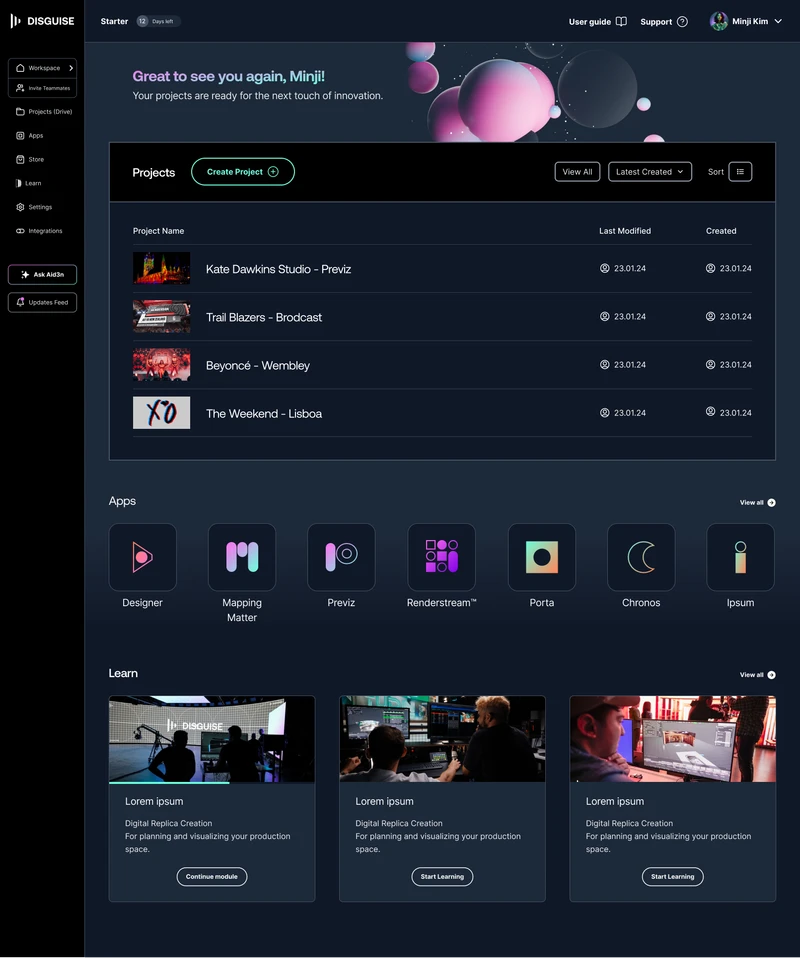This screenshot has height=958, width=800.
Task: Open the Support help icon
Action: [682, 22]
